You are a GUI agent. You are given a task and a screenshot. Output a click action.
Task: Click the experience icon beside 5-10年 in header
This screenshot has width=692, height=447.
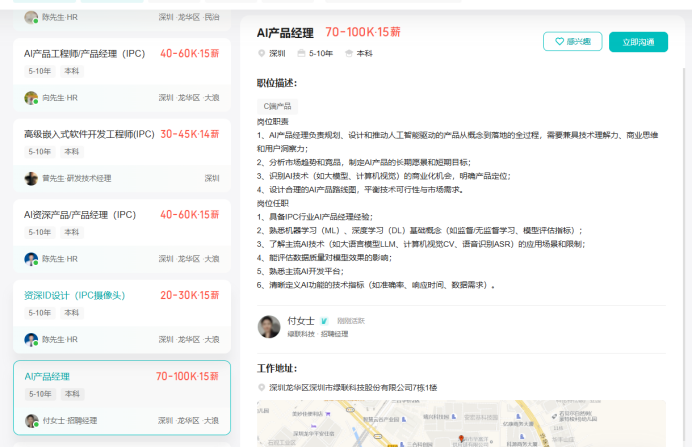[301, 53]
